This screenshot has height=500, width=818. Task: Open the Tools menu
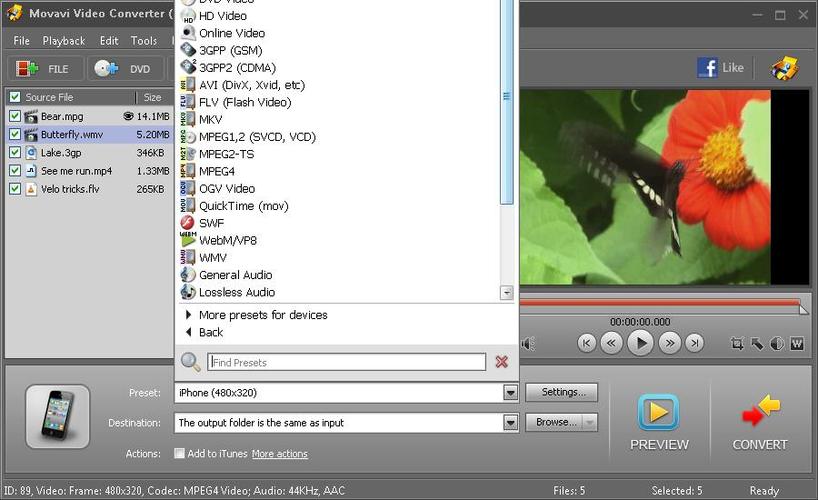coord(143,41)
